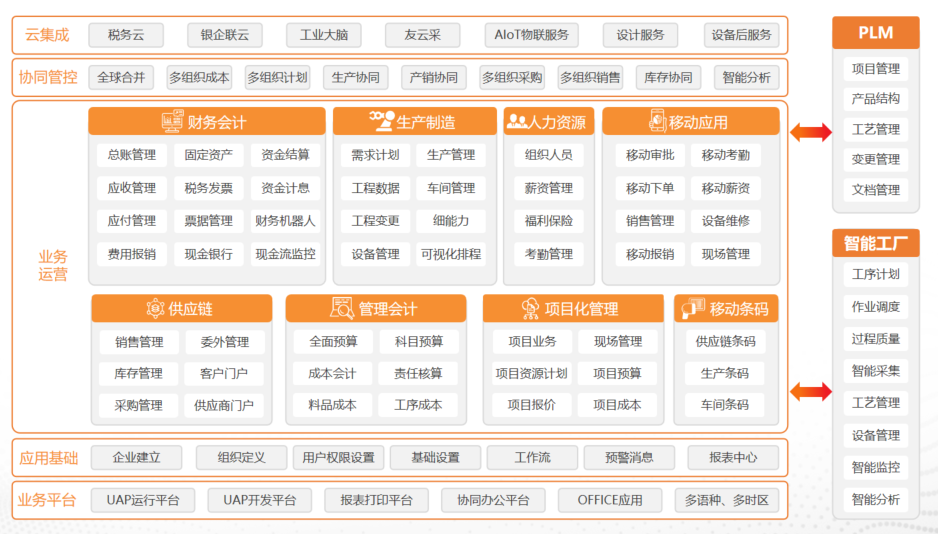The height and width of the screenshot is (534, 938).
Task: Click the 管理会计 magnifier icon
Action: click(x=342, y=309)
